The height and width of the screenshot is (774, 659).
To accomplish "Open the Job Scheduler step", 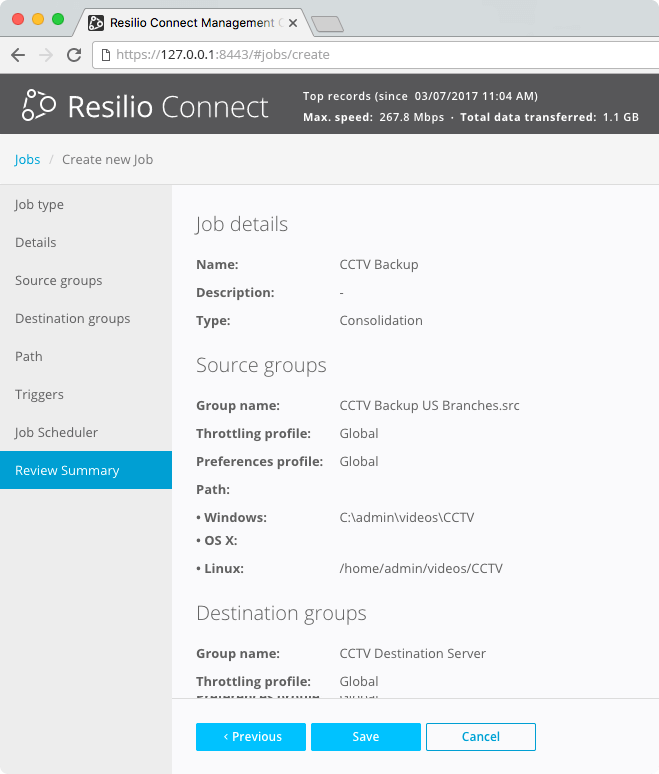I will point(86,432).
